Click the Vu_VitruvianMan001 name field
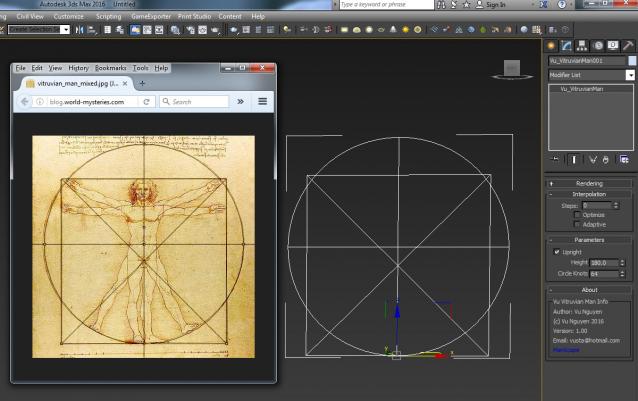Image resolution: width=638 pixels, height=401 pixels. 586,61
